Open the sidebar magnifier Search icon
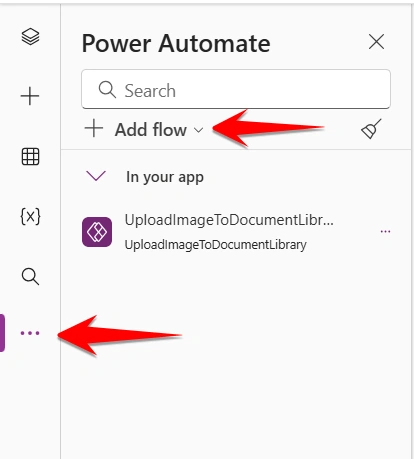Screen dimensions: 414x459 30,276
